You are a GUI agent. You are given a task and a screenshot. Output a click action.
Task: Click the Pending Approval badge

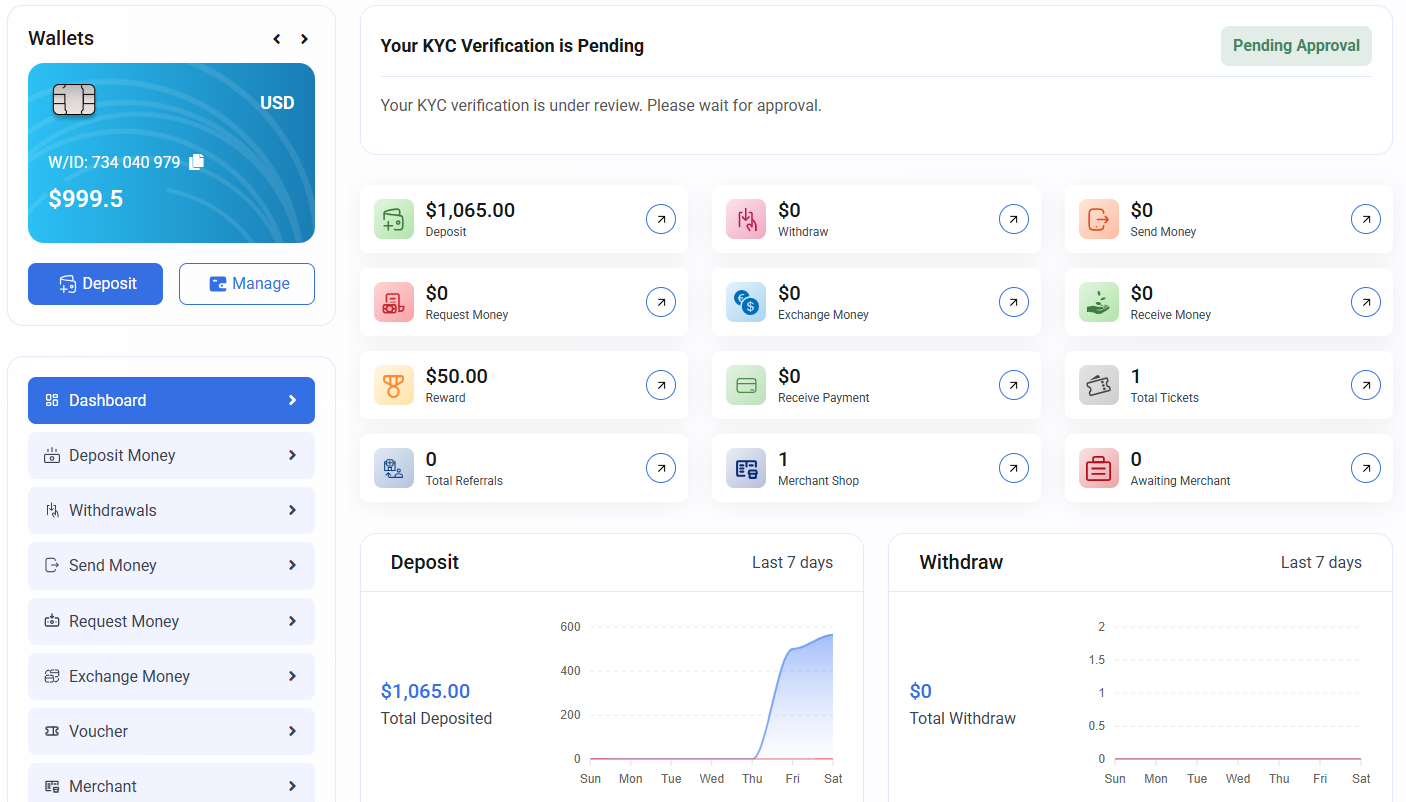1296,46
